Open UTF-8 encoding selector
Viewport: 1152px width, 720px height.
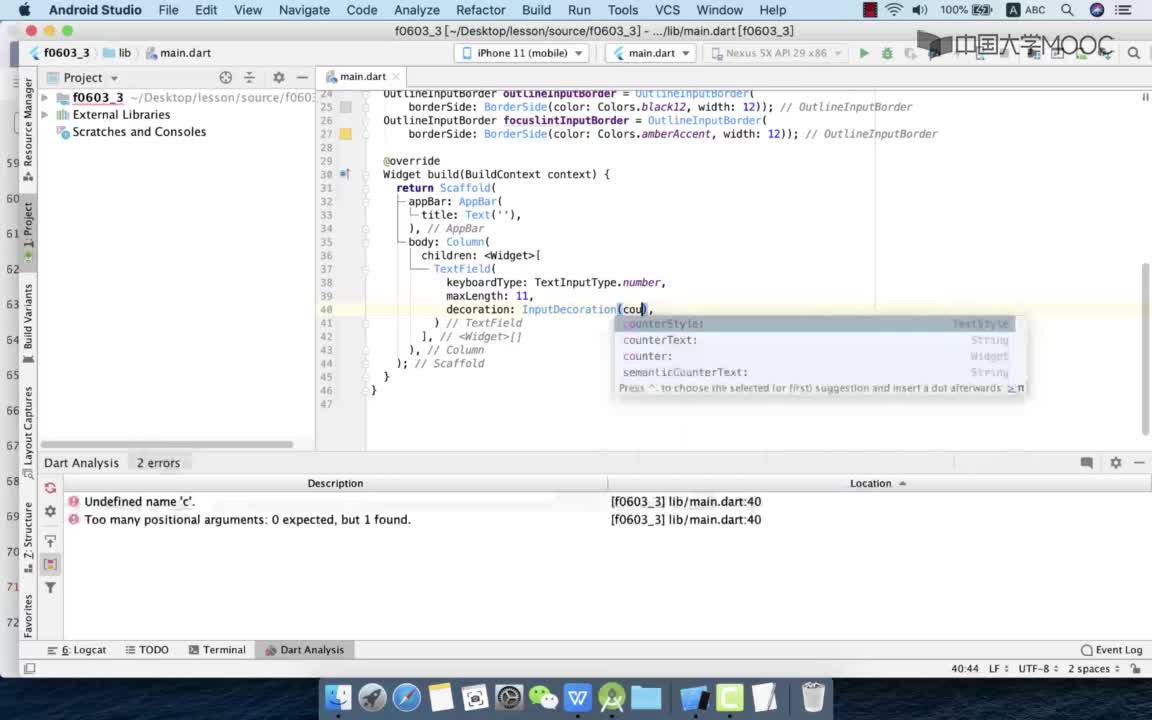click(1038, 669)
